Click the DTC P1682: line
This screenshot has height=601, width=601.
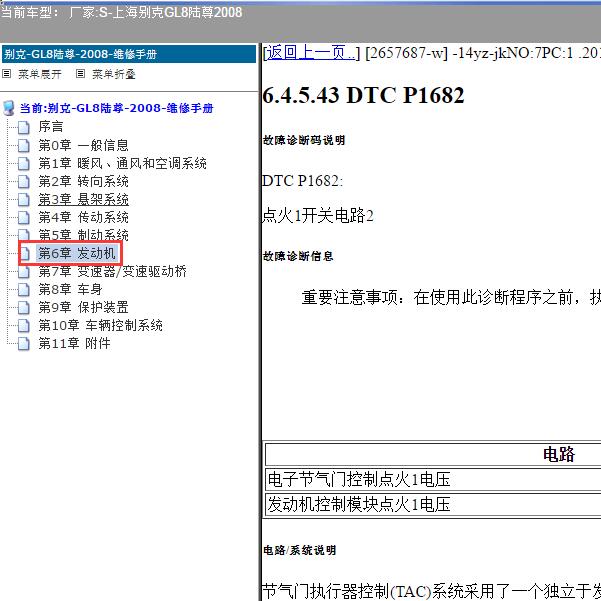point(302,181)
